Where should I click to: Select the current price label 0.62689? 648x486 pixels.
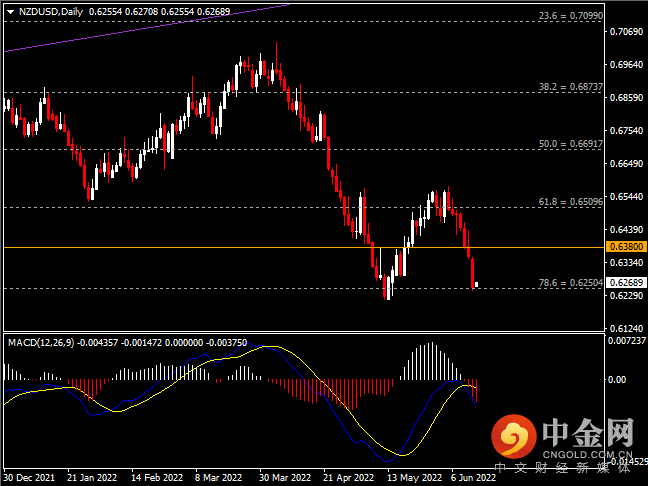coord(626,282)
